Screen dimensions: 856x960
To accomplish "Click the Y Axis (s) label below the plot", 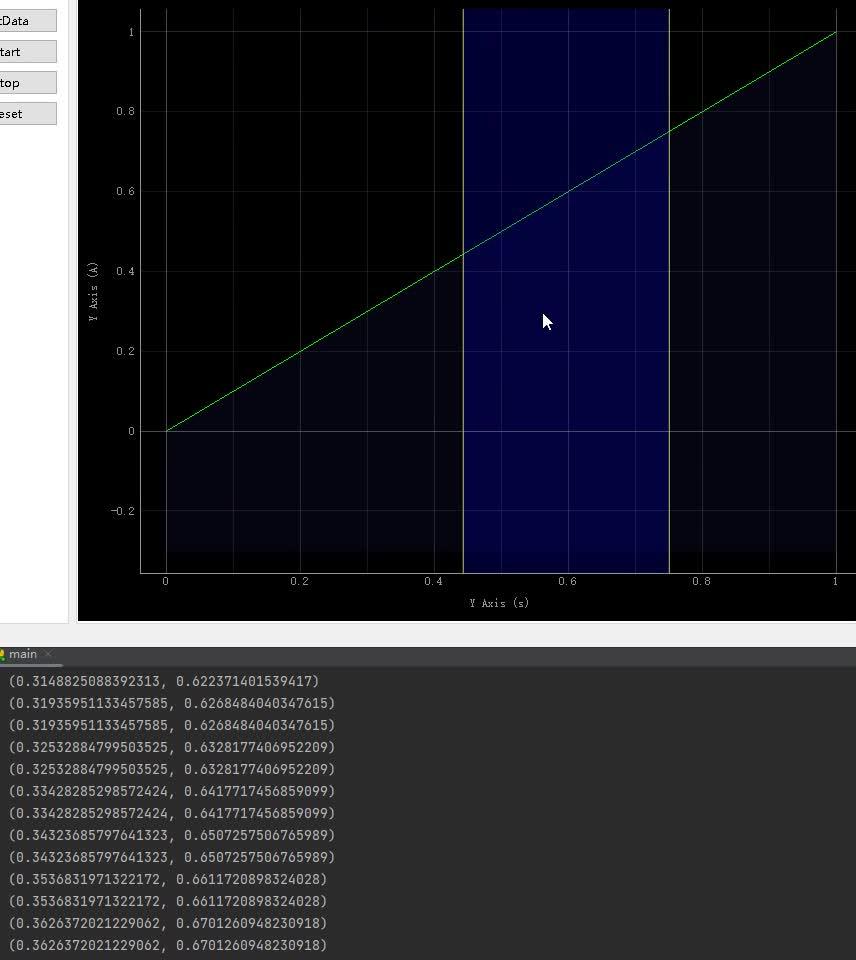I will [x=498, y=603].
